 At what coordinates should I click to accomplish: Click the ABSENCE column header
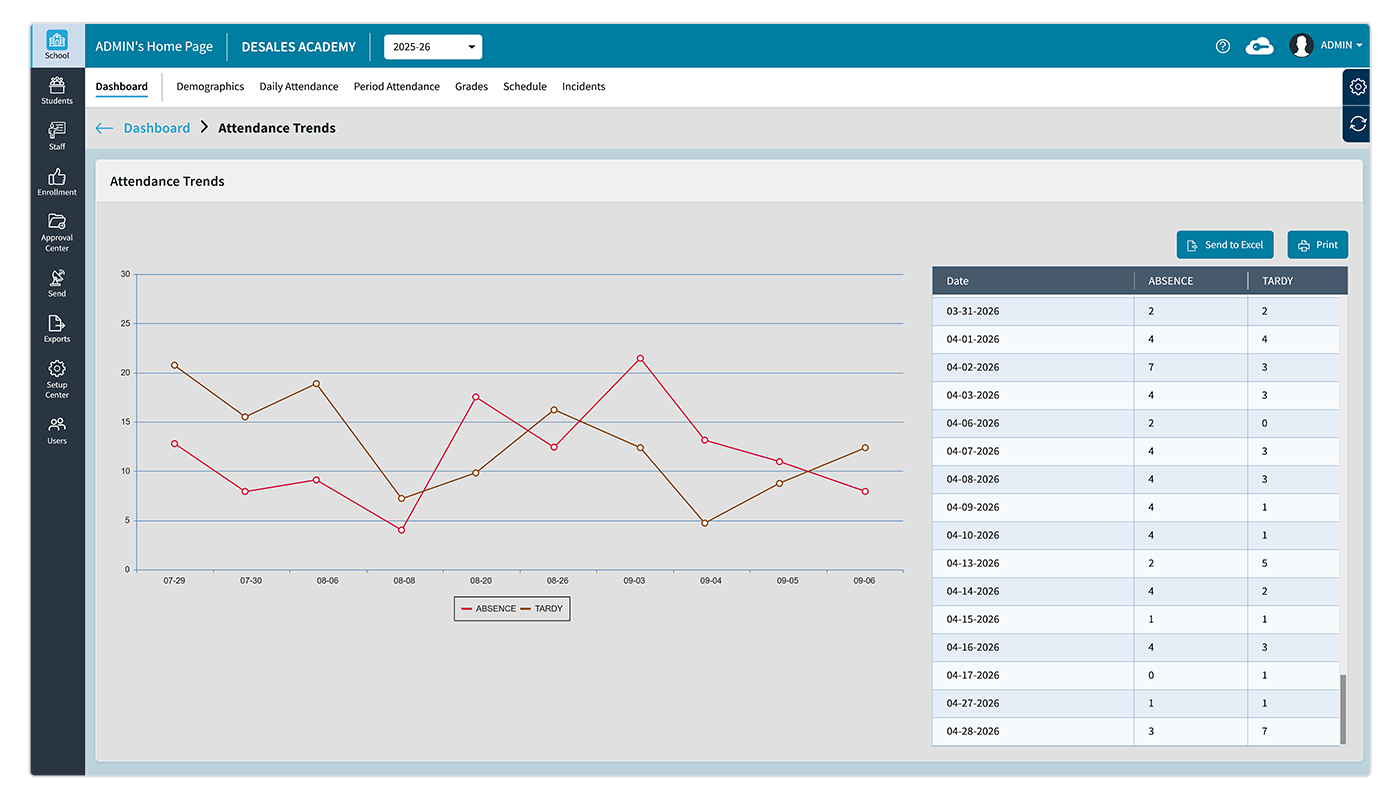pyautogui.click(x=1191, y=281)
